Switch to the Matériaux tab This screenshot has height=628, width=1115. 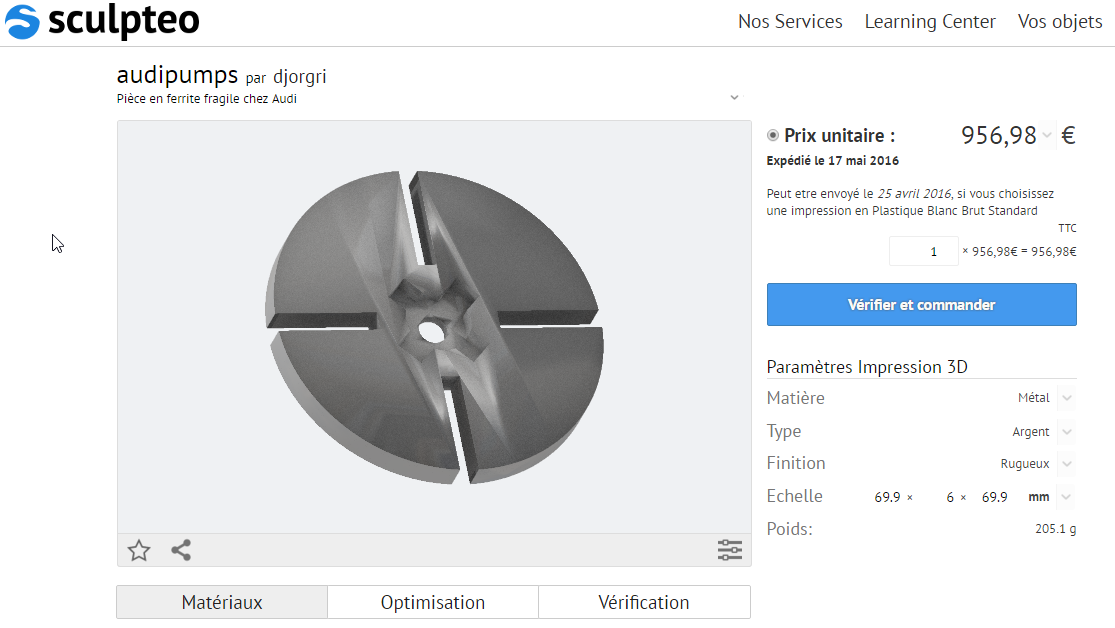click(x=222, y=602)
